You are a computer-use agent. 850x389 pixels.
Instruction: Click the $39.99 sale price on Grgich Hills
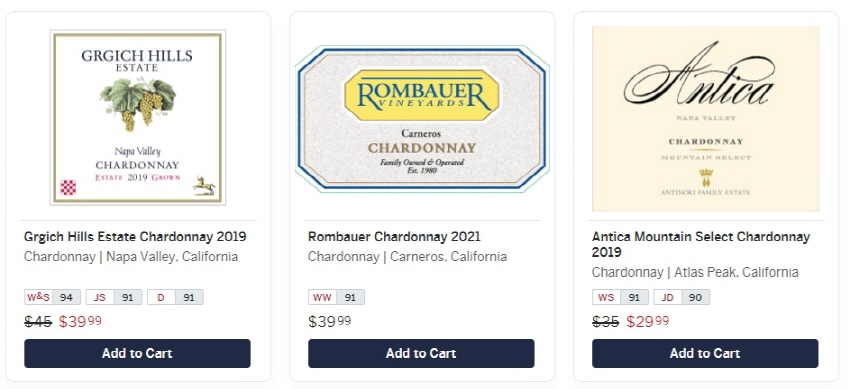[x=80, y=322]
